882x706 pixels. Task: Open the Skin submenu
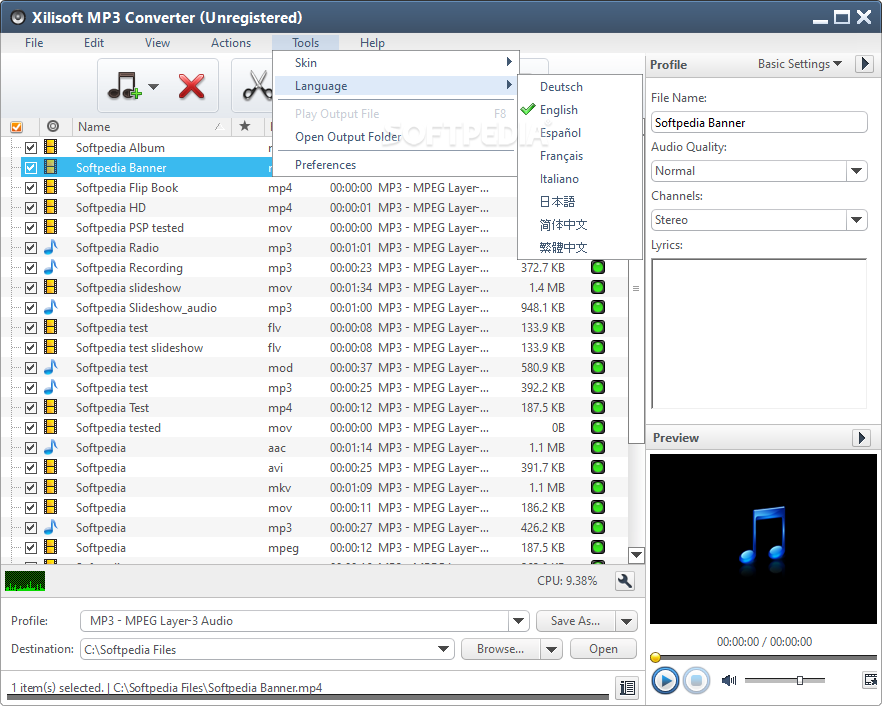tap(395, 62)
